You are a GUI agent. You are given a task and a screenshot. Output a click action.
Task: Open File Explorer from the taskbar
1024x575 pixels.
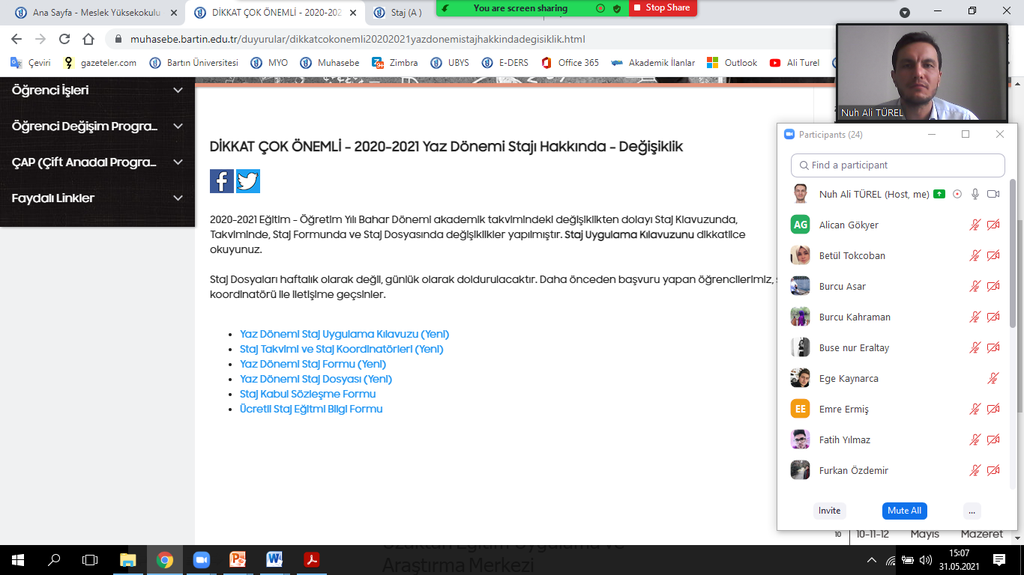127,560
